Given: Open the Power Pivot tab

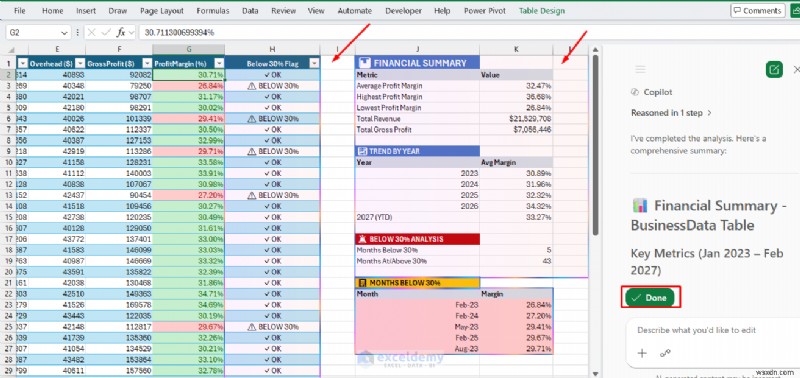Looking at the screenshot, I should click(485, 11).
